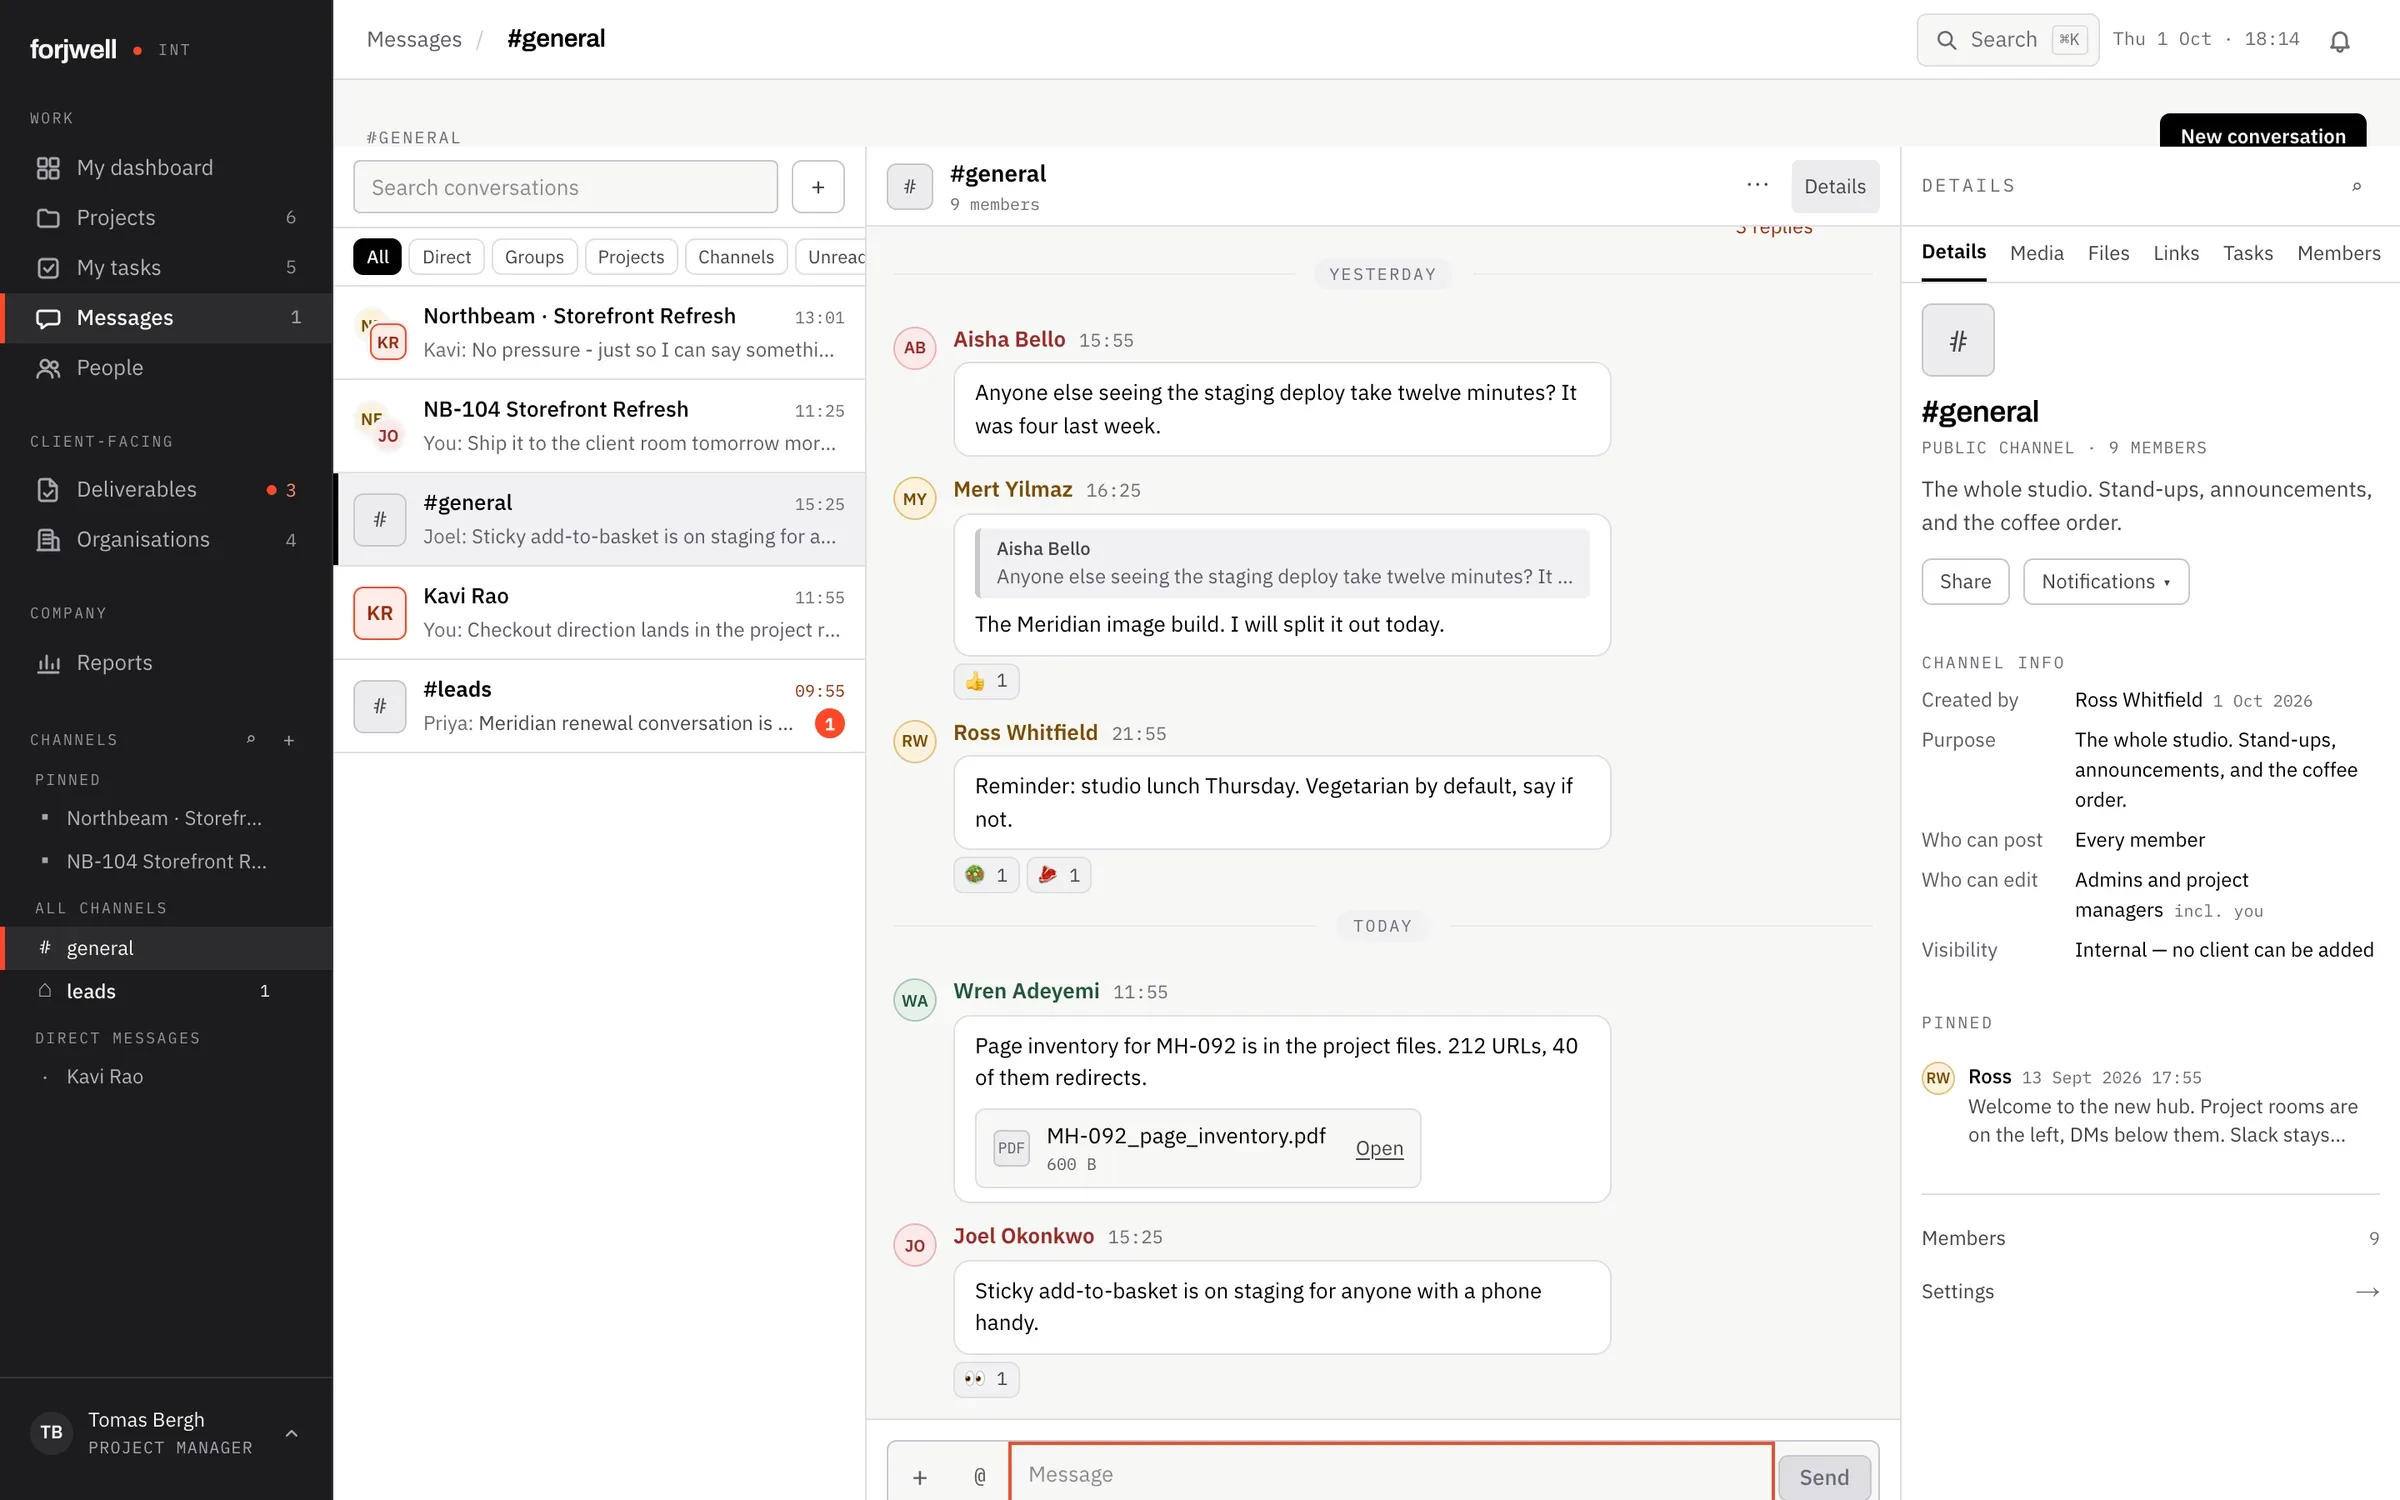Open the MH-092_page_inventory.pdf link
This screenshot has height=1500, width=2400.
(1379, 1148)
